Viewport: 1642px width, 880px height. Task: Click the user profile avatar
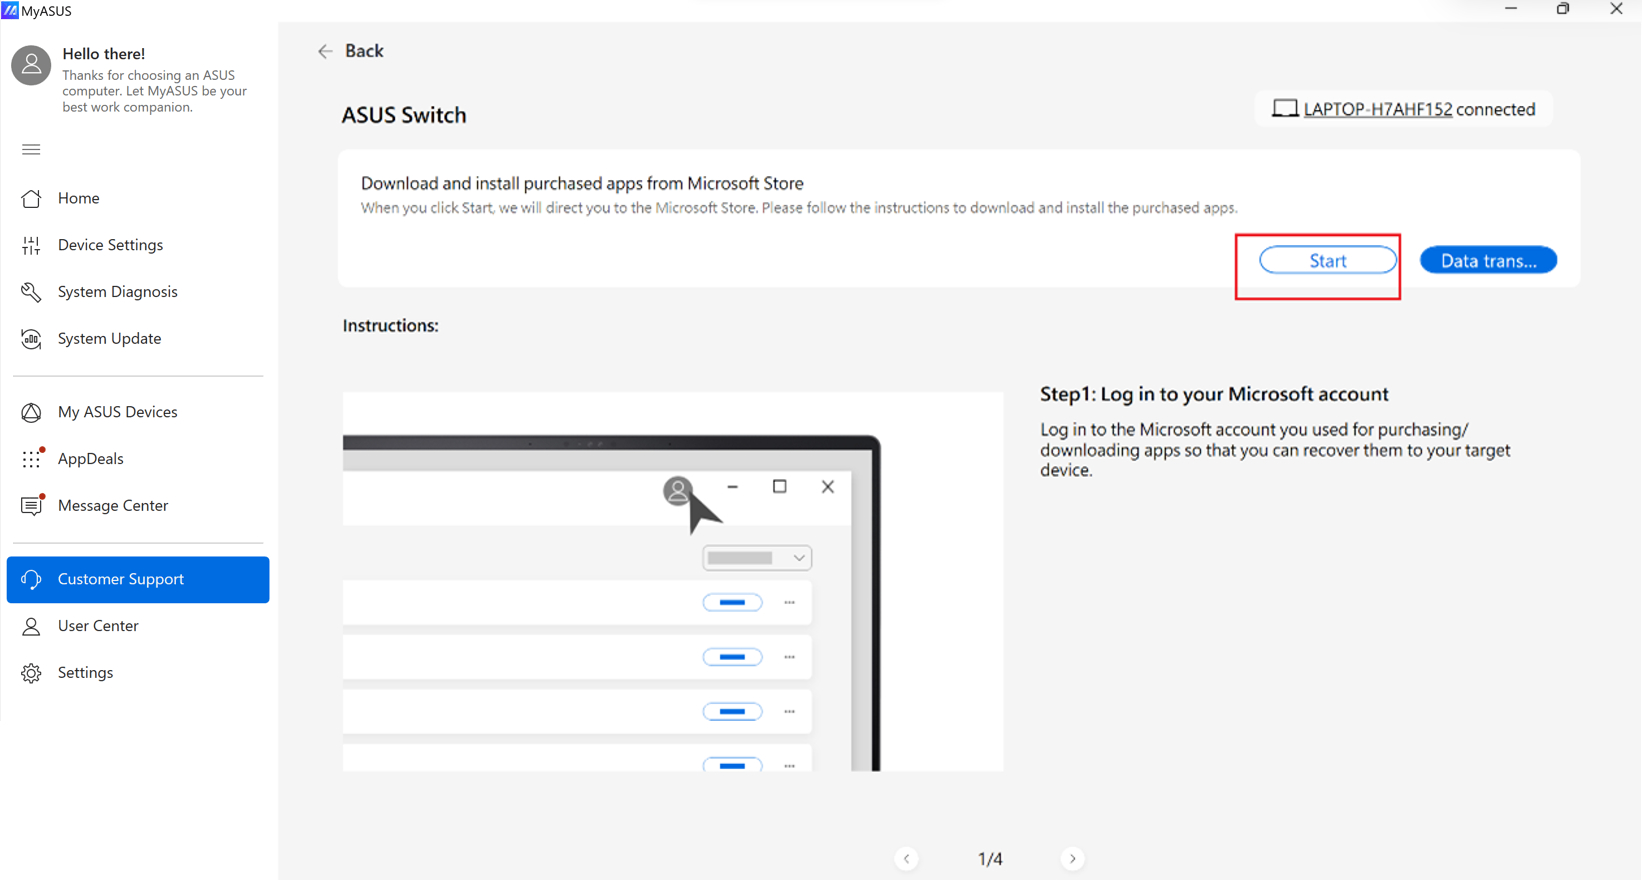[31, 66]
